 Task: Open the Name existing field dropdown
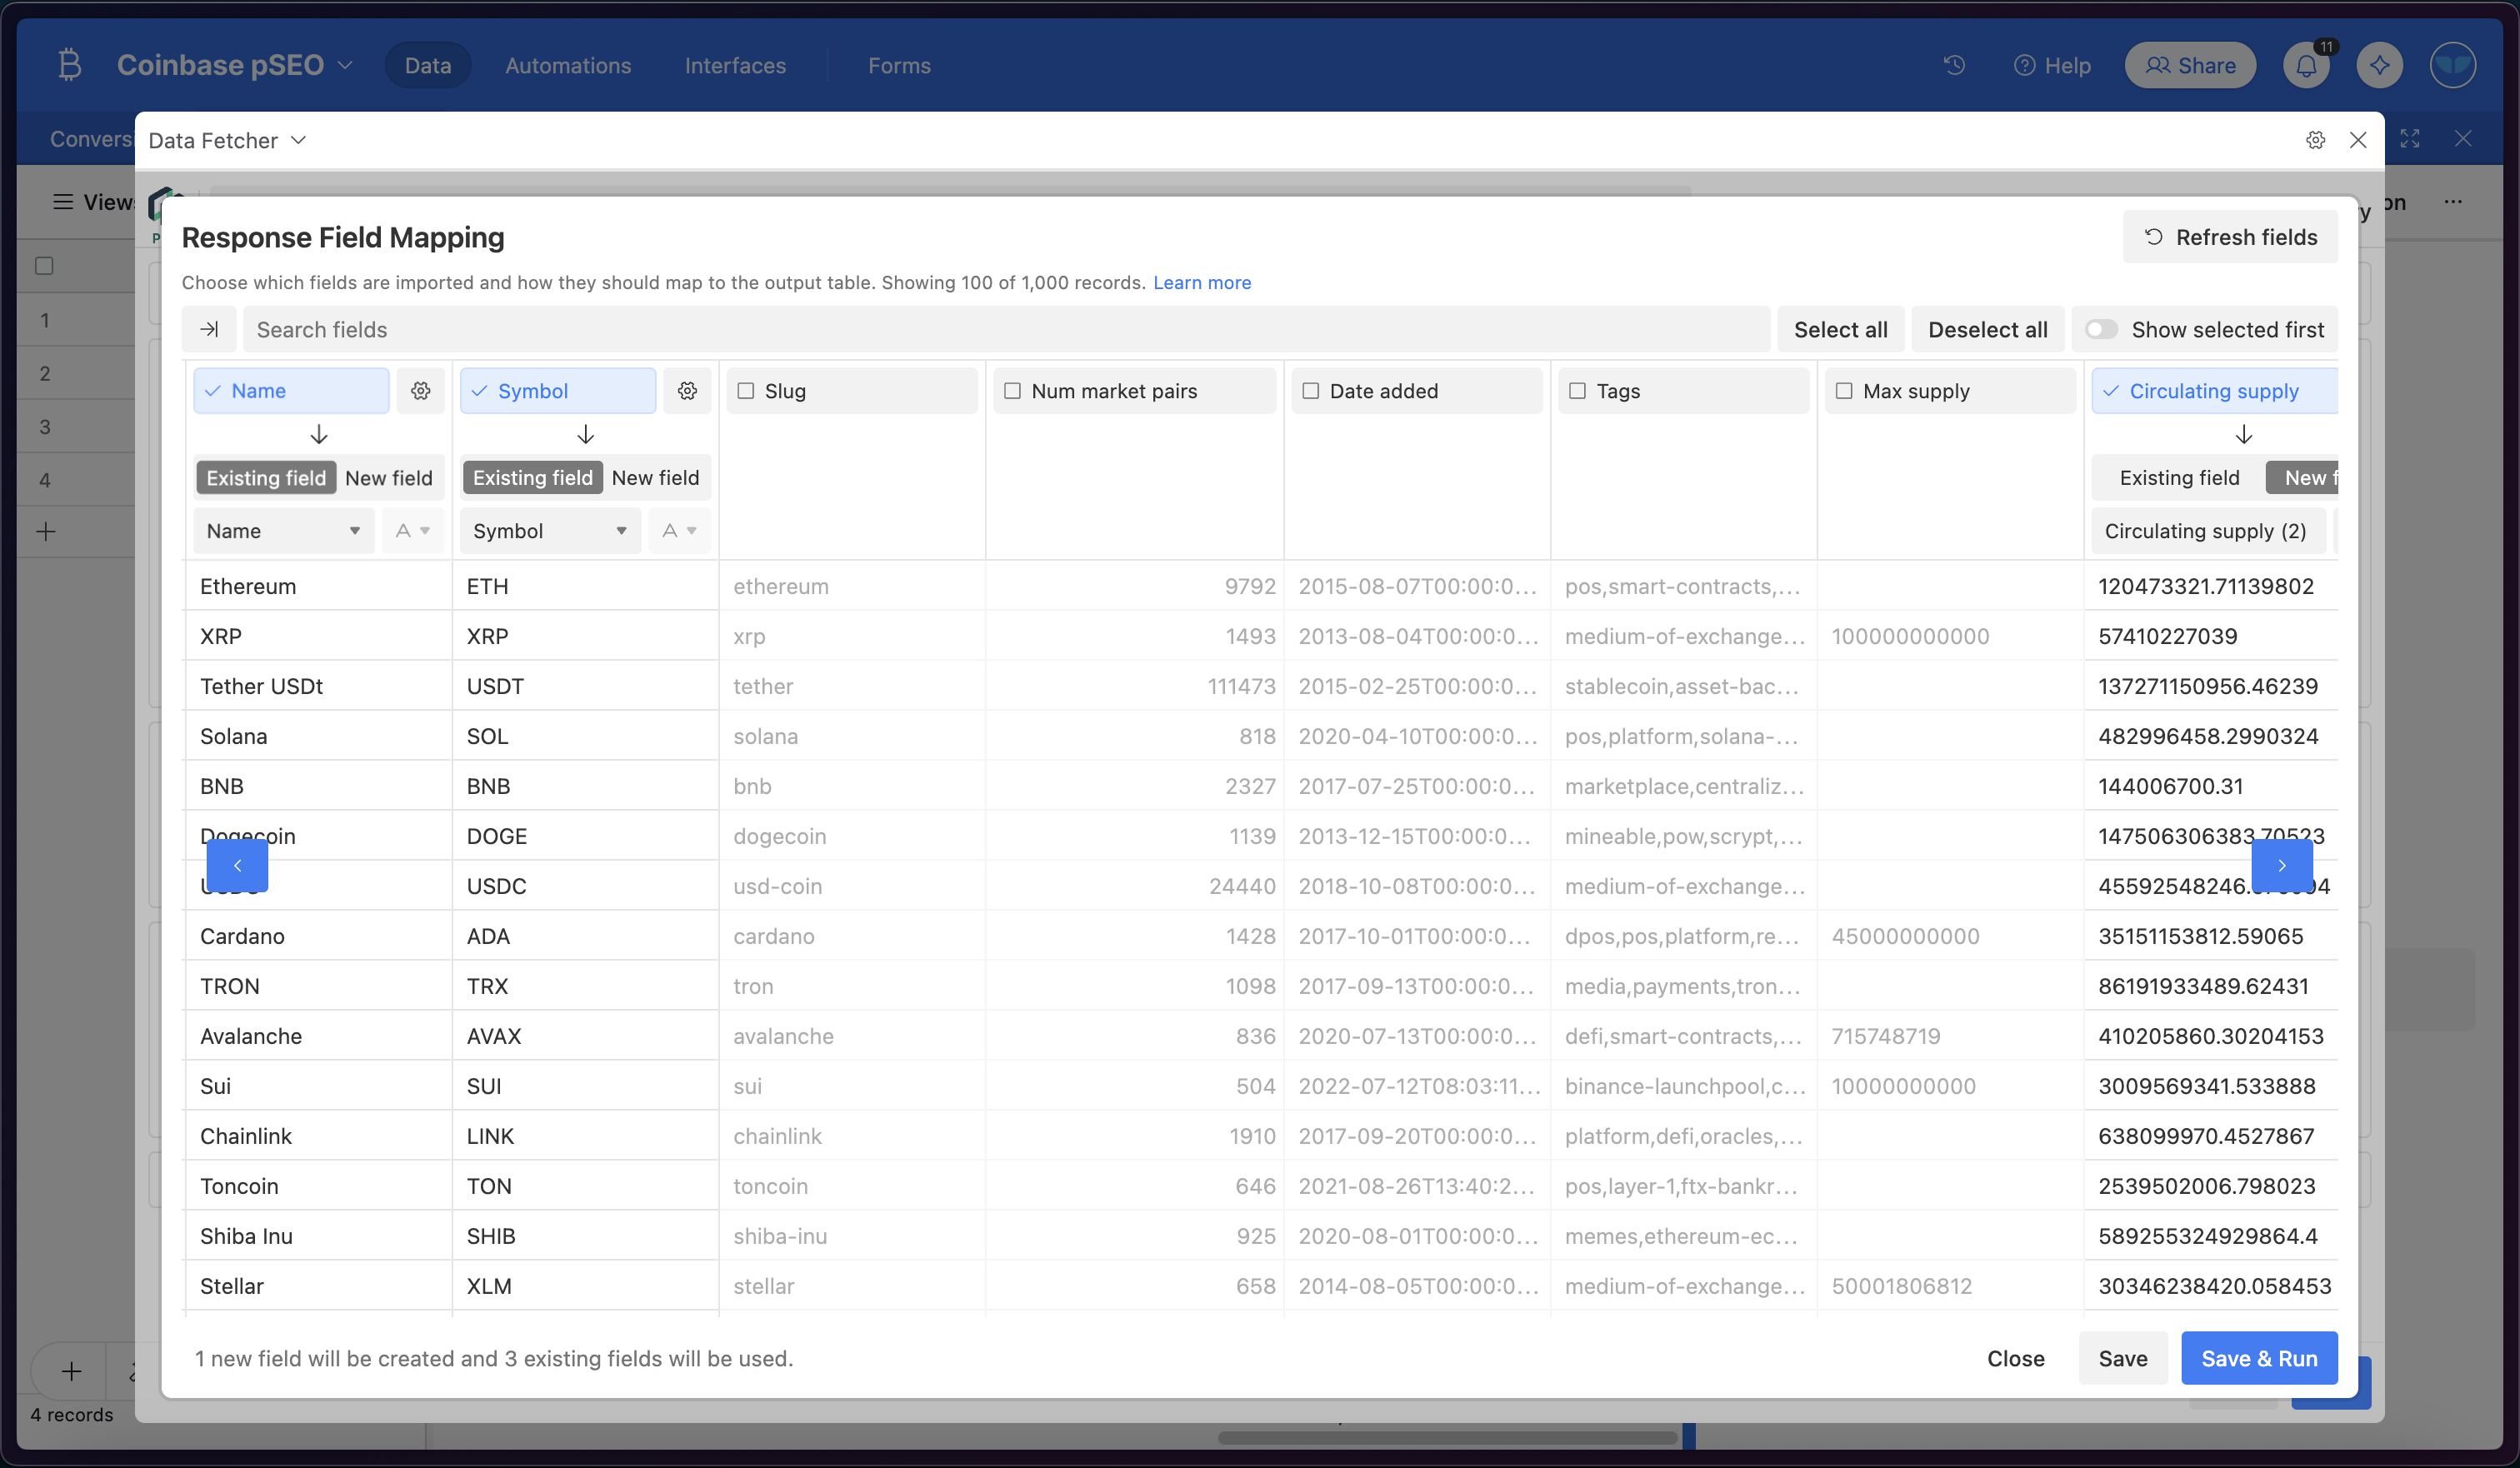(283, 531)
